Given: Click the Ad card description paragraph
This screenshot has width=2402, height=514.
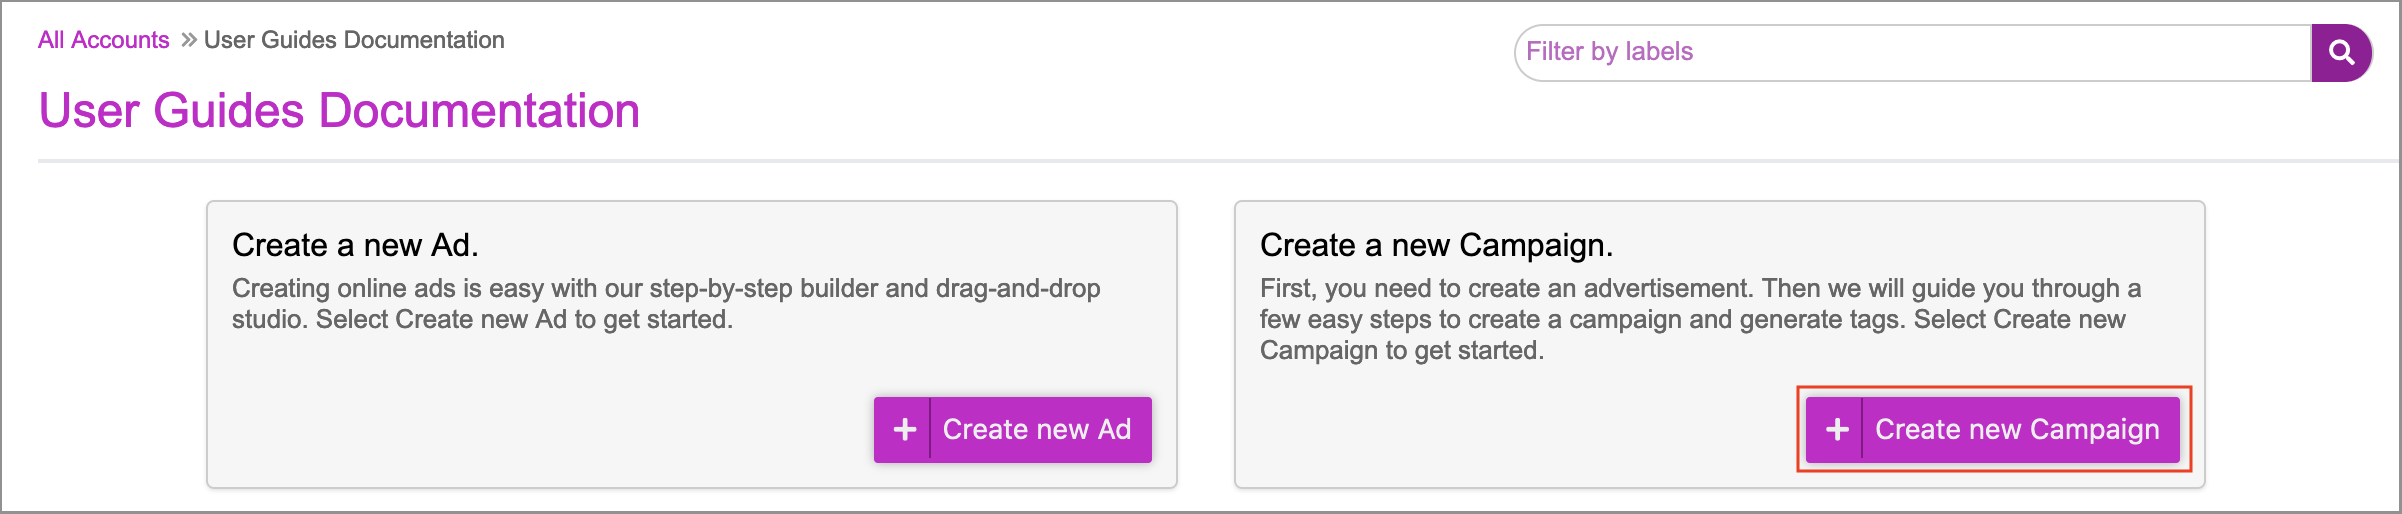Looking at the screenshot, I should click(666, 304).
